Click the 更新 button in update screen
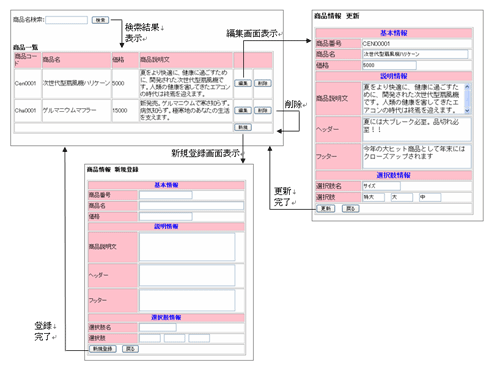Image resolution: width=500 pixels, height=368 pixels. pos(325,209)
